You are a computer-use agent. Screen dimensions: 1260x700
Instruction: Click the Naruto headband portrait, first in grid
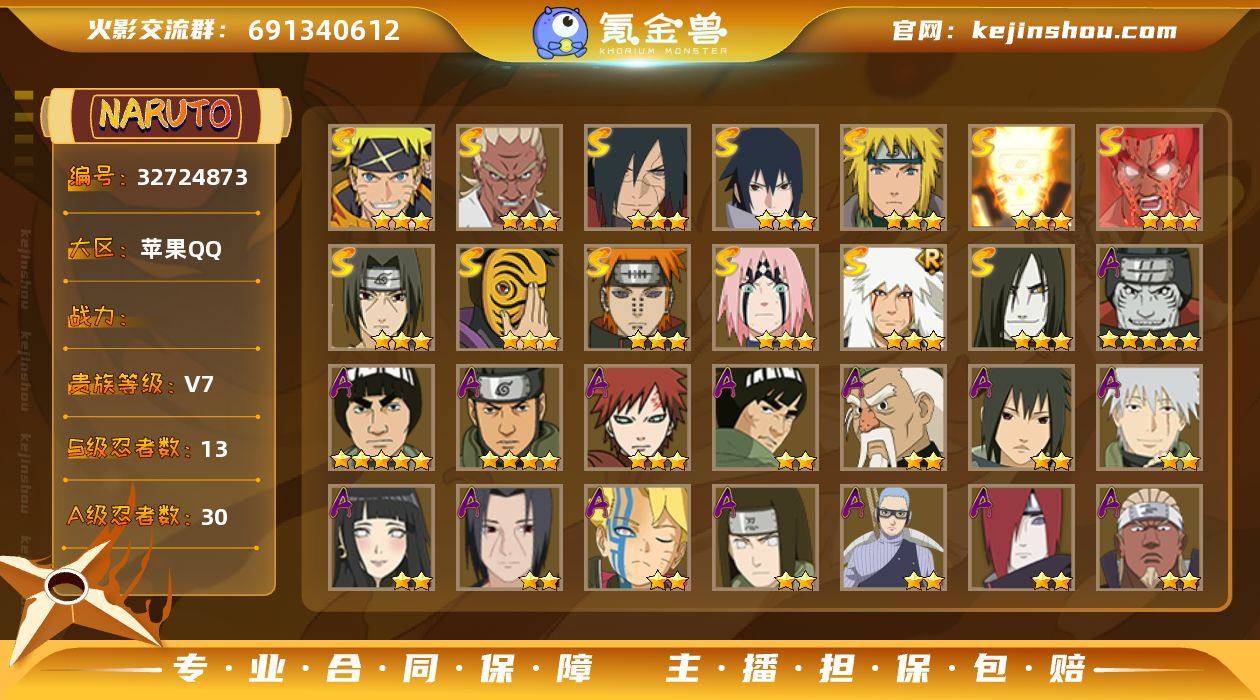381,178
